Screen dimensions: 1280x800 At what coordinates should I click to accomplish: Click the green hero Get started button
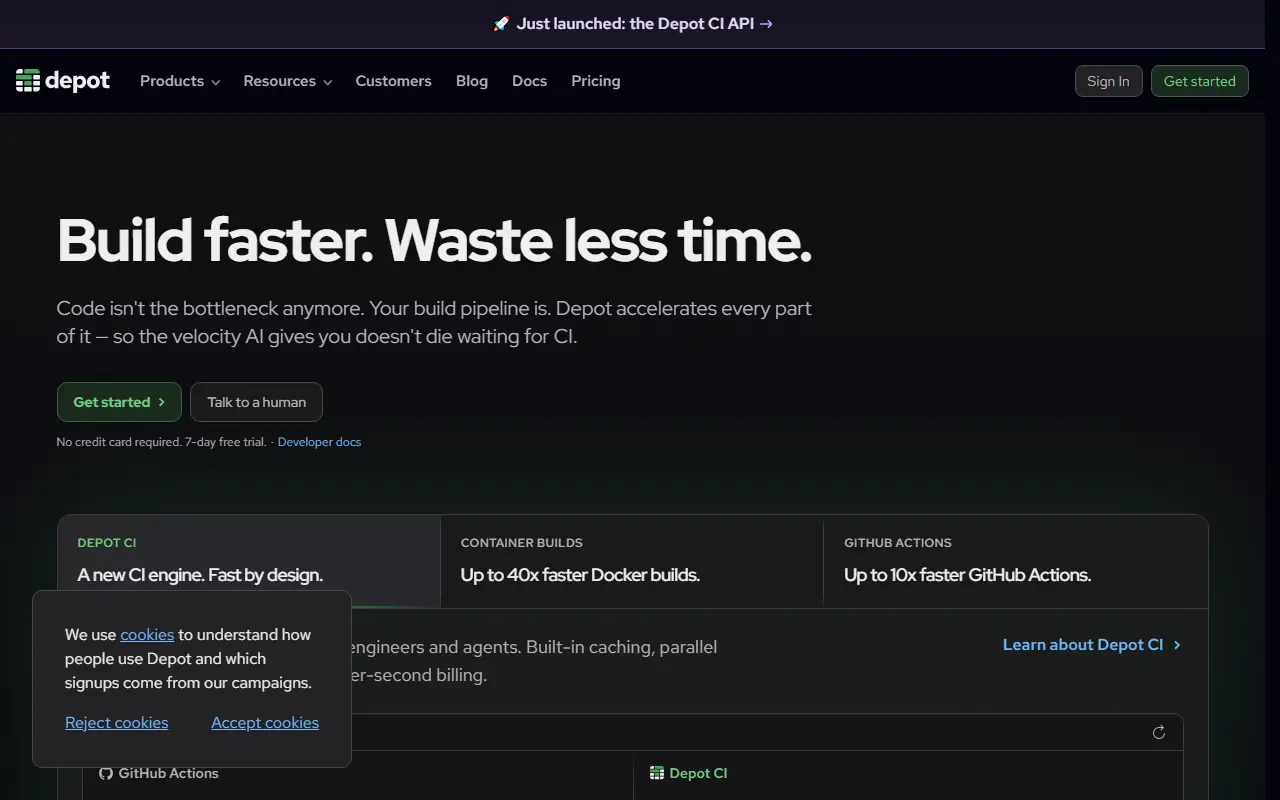point(119,402)
